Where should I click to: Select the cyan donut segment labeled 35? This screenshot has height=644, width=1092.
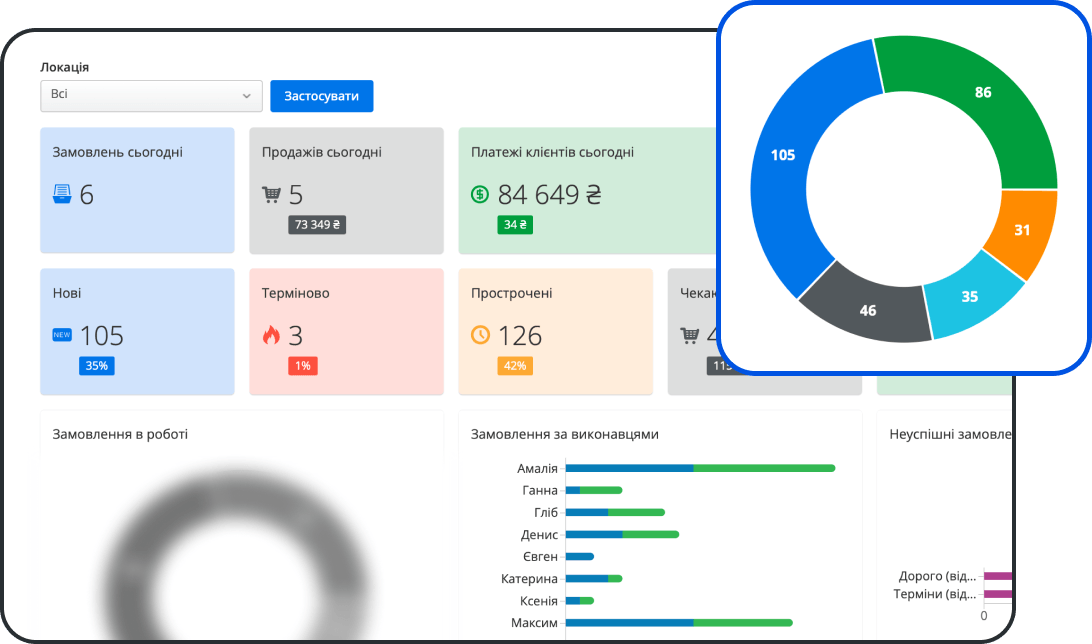click(x=969, y=297)
